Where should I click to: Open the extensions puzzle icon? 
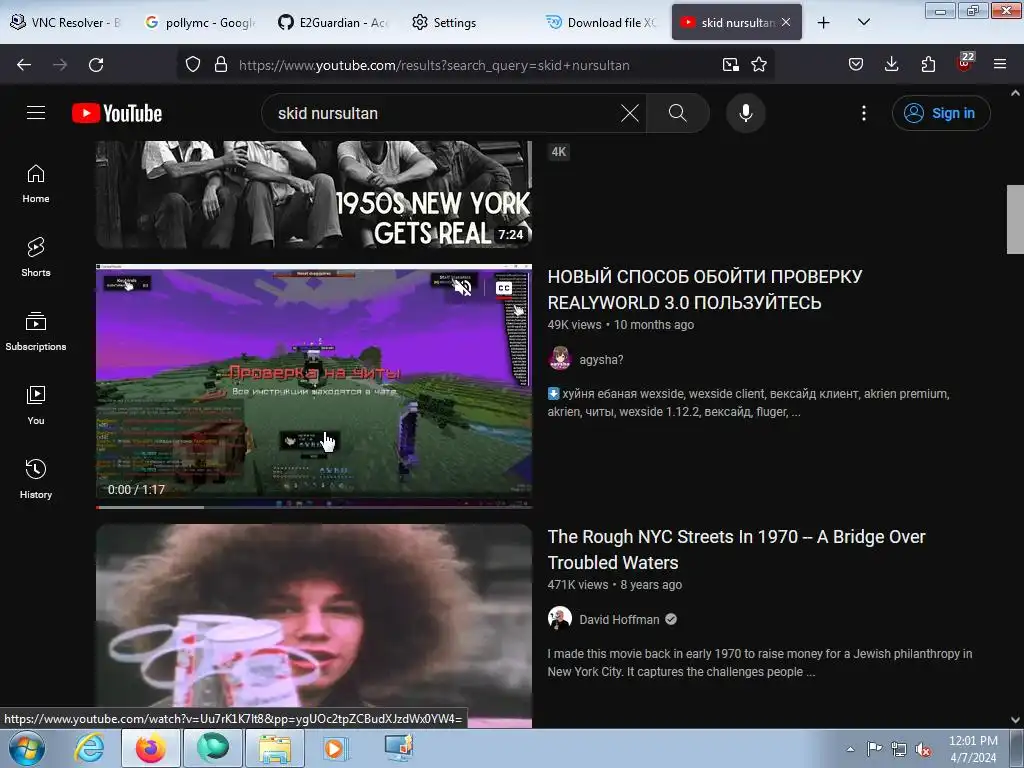928,65
